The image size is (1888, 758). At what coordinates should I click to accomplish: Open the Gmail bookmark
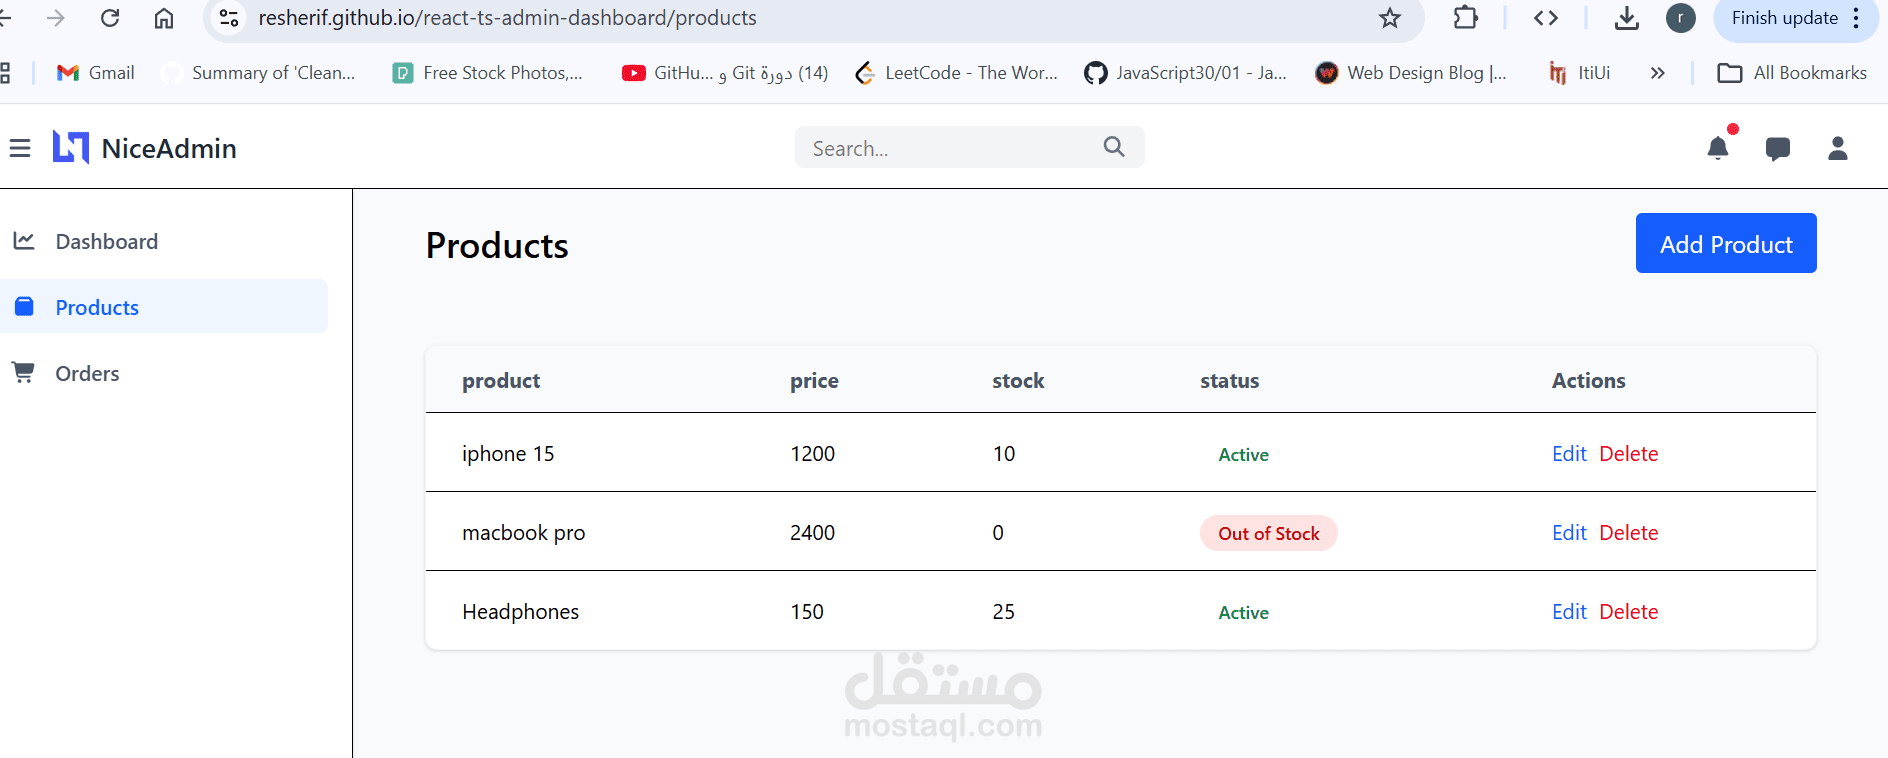96,73
